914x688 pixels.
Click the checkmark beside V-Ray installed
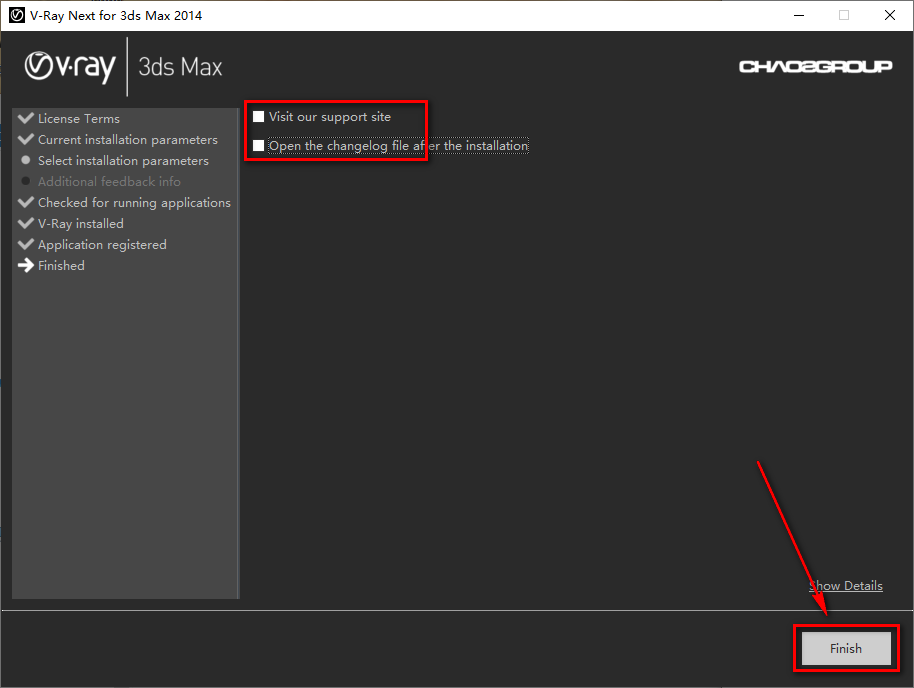coord(25,223)
